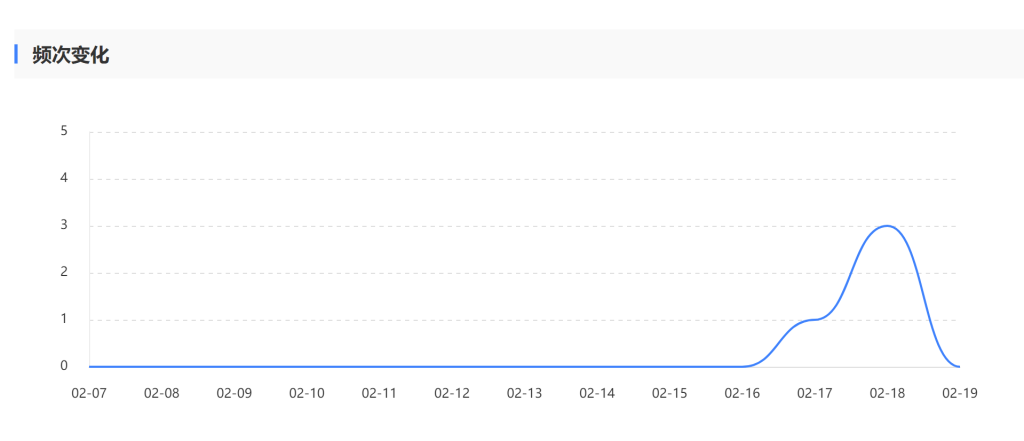Viewport: 1024px width, 441px height.
Task: Select the 02-12 date label
Action: pyautogui.click(x=452, y=394)
